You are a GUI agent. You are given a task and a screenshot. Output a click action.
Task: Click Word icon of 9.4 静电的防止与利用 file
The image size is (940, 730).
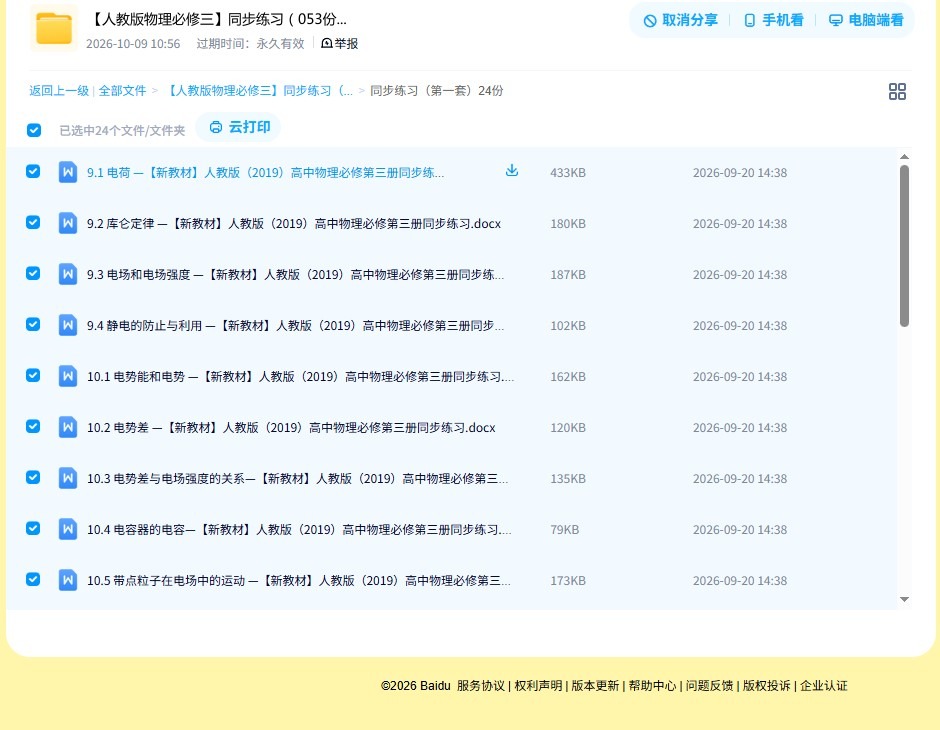(68, 325)
